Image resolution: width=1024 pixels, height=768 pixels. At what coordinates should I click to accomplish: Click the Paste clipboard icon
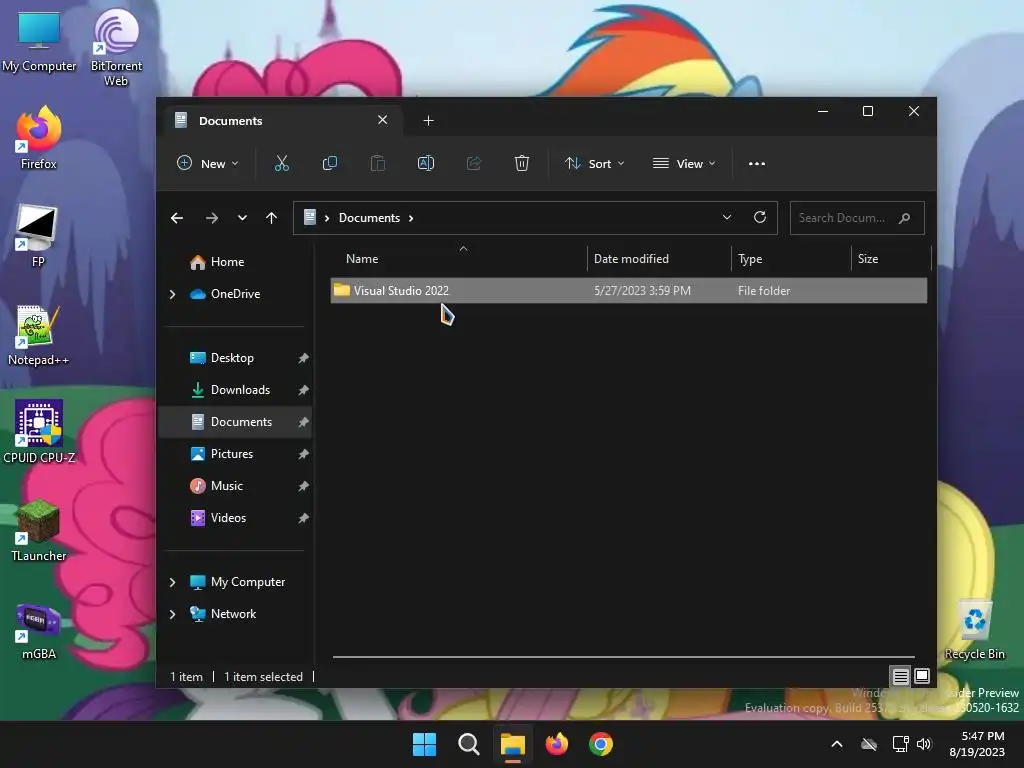377,163
